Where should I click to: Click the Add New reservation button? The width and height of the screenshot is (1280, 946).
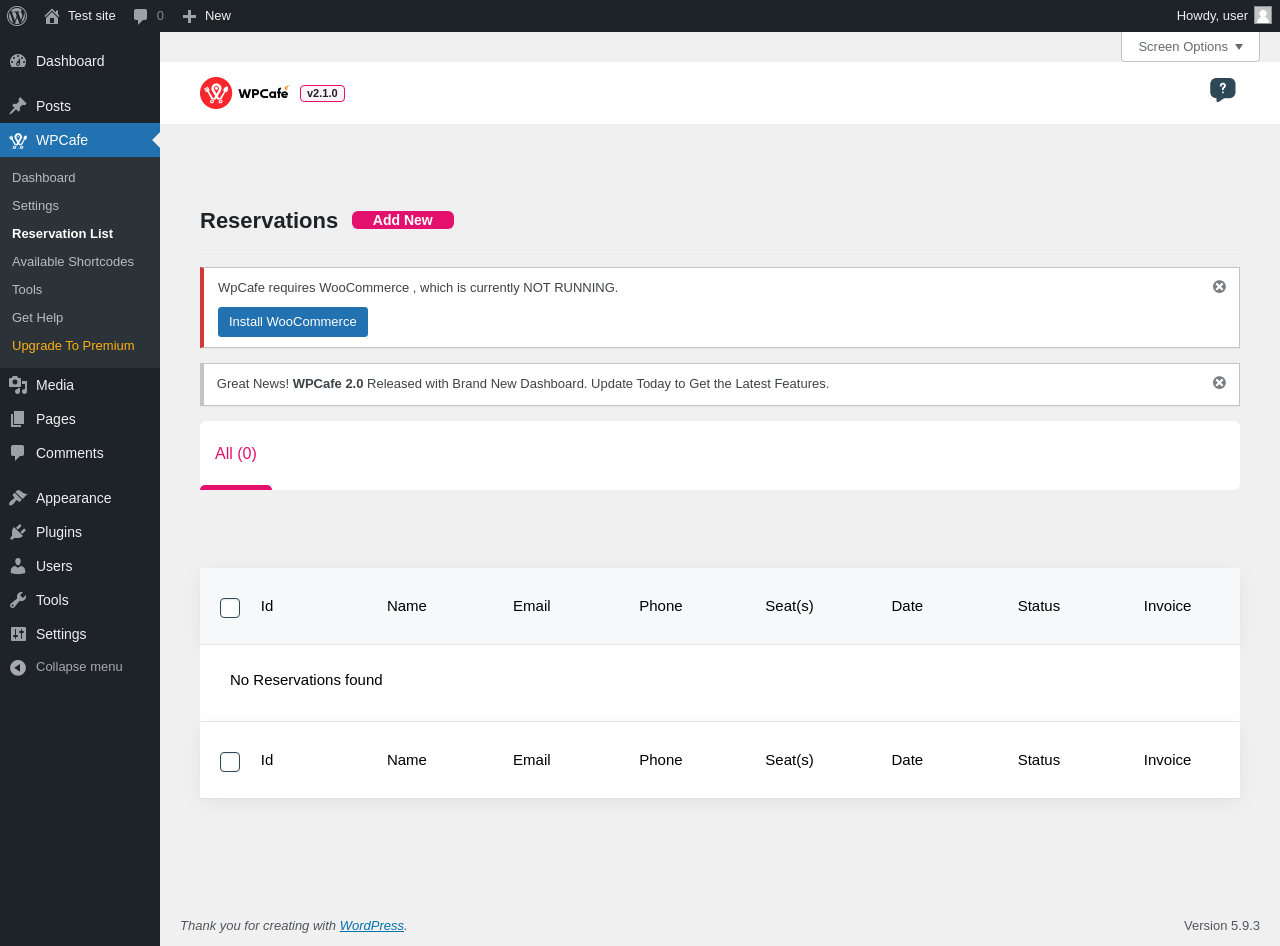pyautogui.click(x=403, y=220)
